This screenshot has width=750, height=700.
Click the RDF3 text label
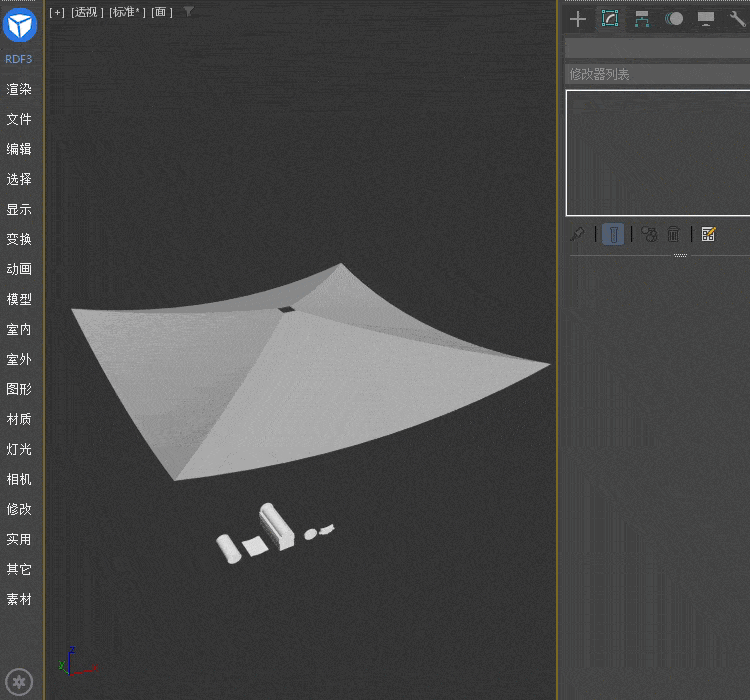pos(19,59)
